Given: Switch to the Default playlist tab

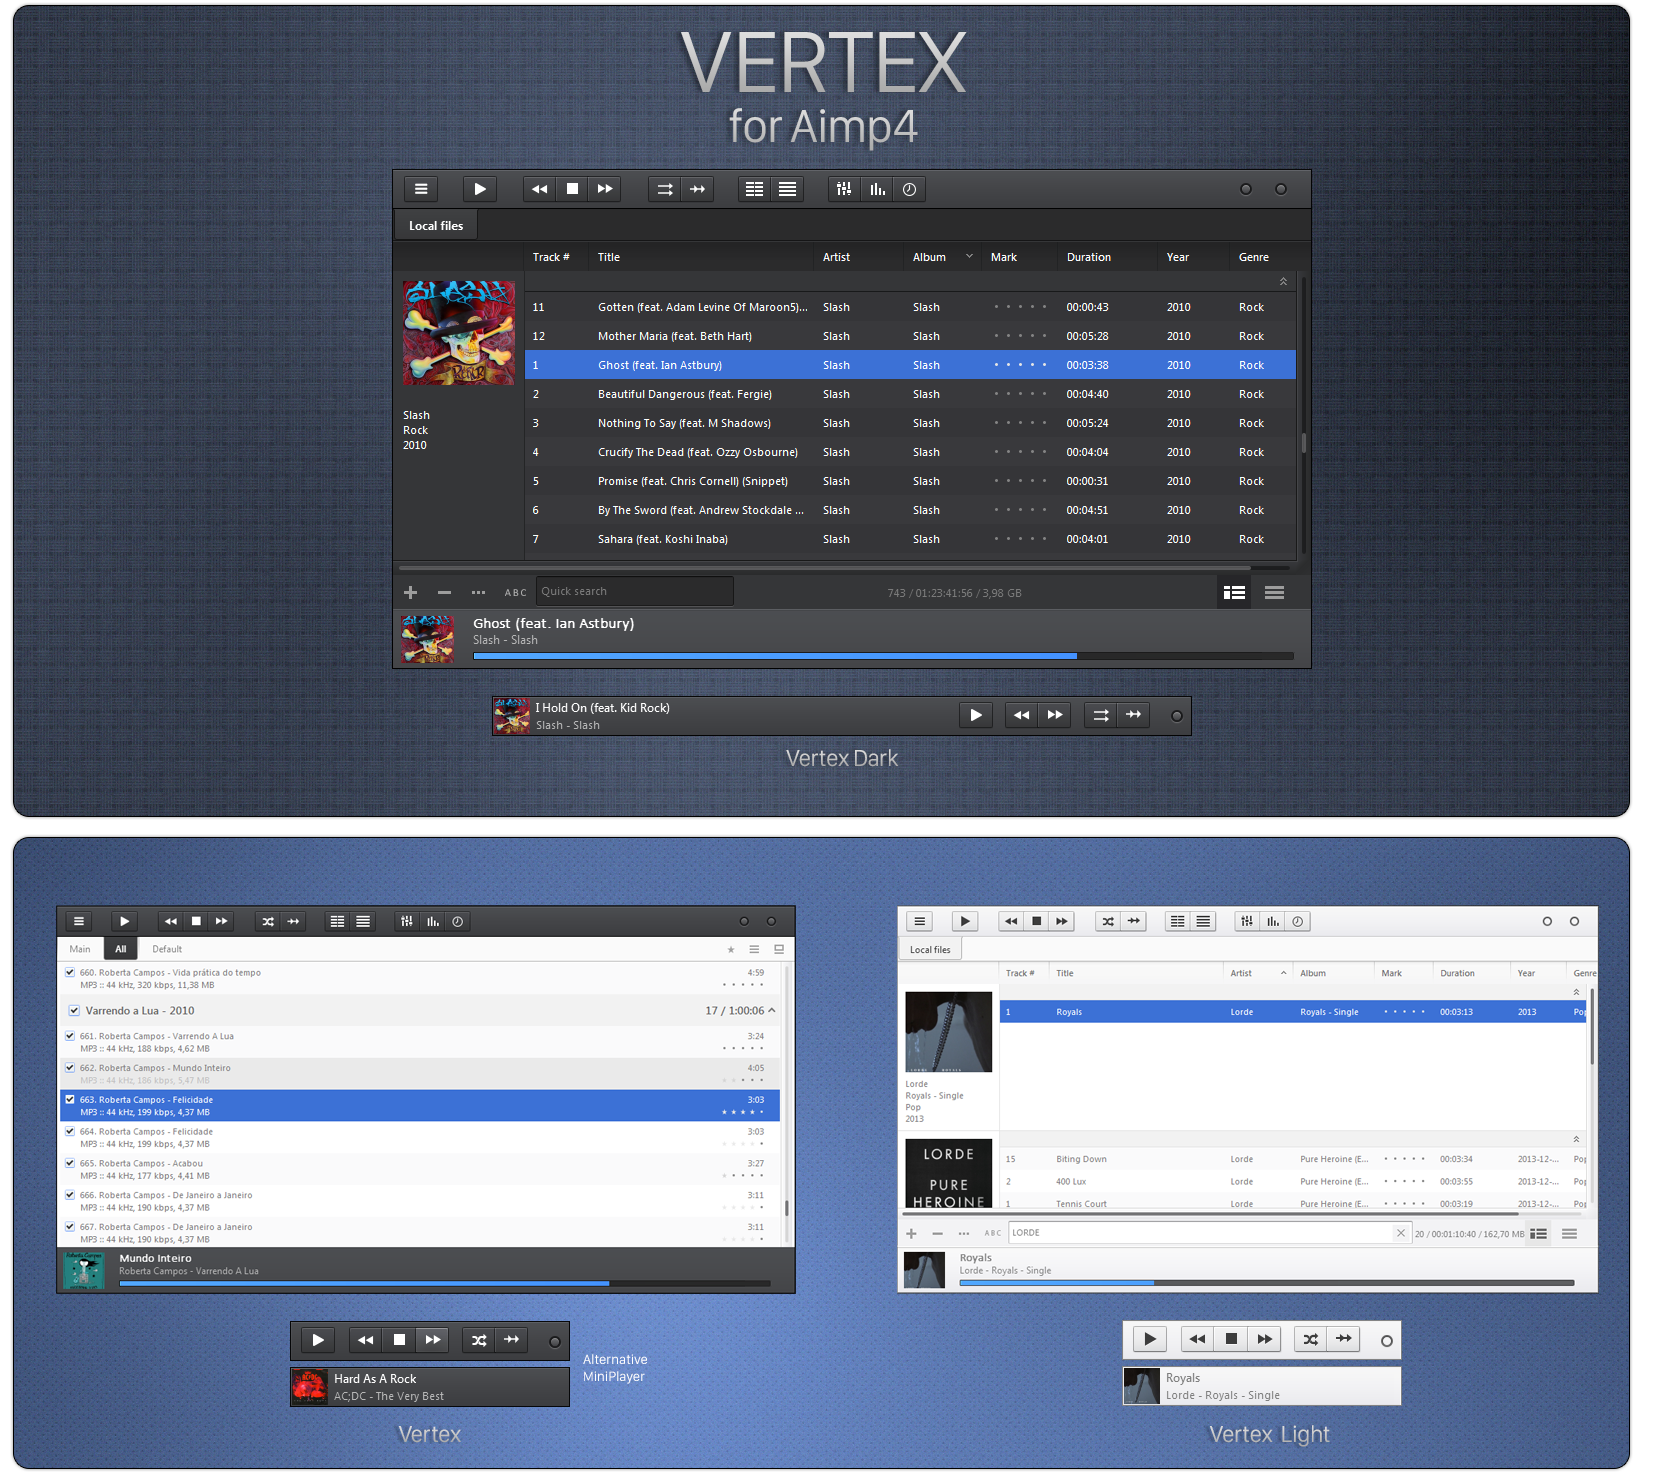Looking at the screenshot, I should [167, 950].
